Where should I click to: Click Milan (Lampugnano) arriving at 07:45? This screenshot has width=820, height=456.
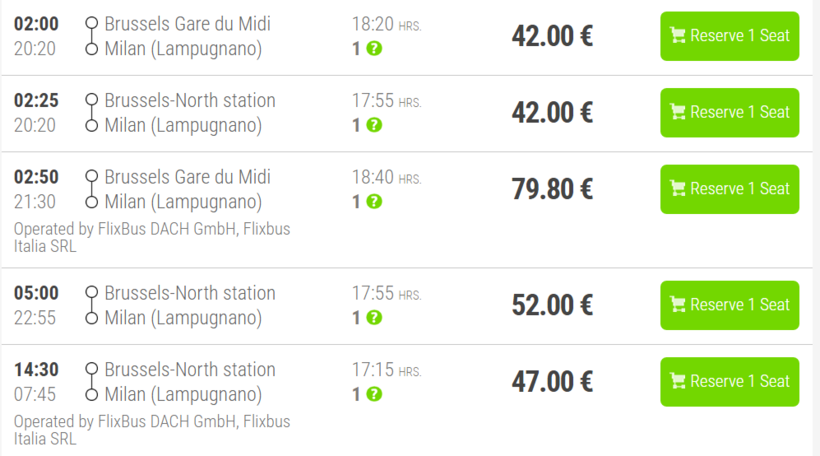click(183, 394)
